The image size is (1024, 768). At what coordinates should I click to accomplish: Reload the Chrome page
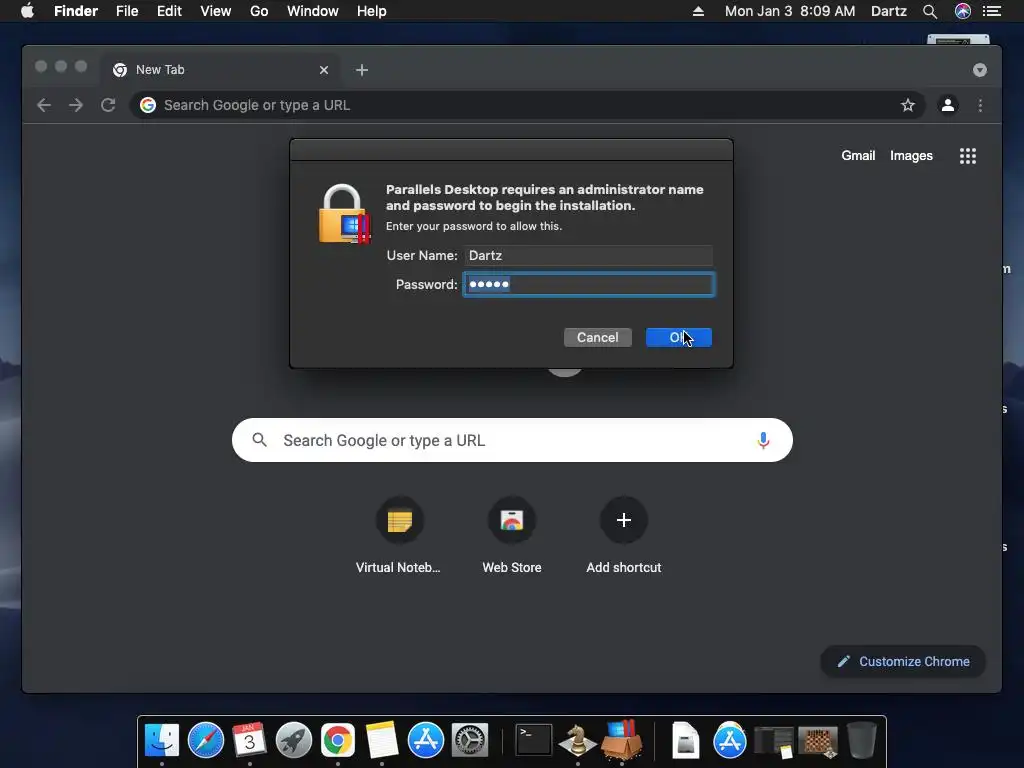(108, 105)
